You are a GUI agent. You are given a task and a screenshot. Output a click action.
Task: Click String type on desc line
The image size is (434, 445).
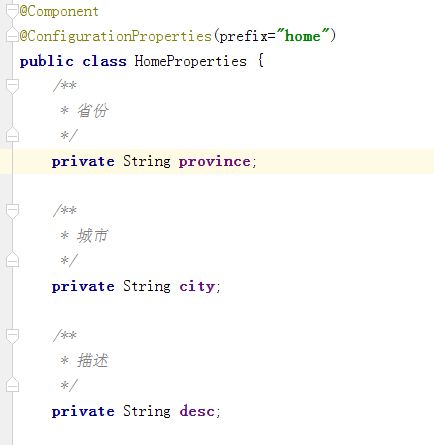click(x=147, y=411)
